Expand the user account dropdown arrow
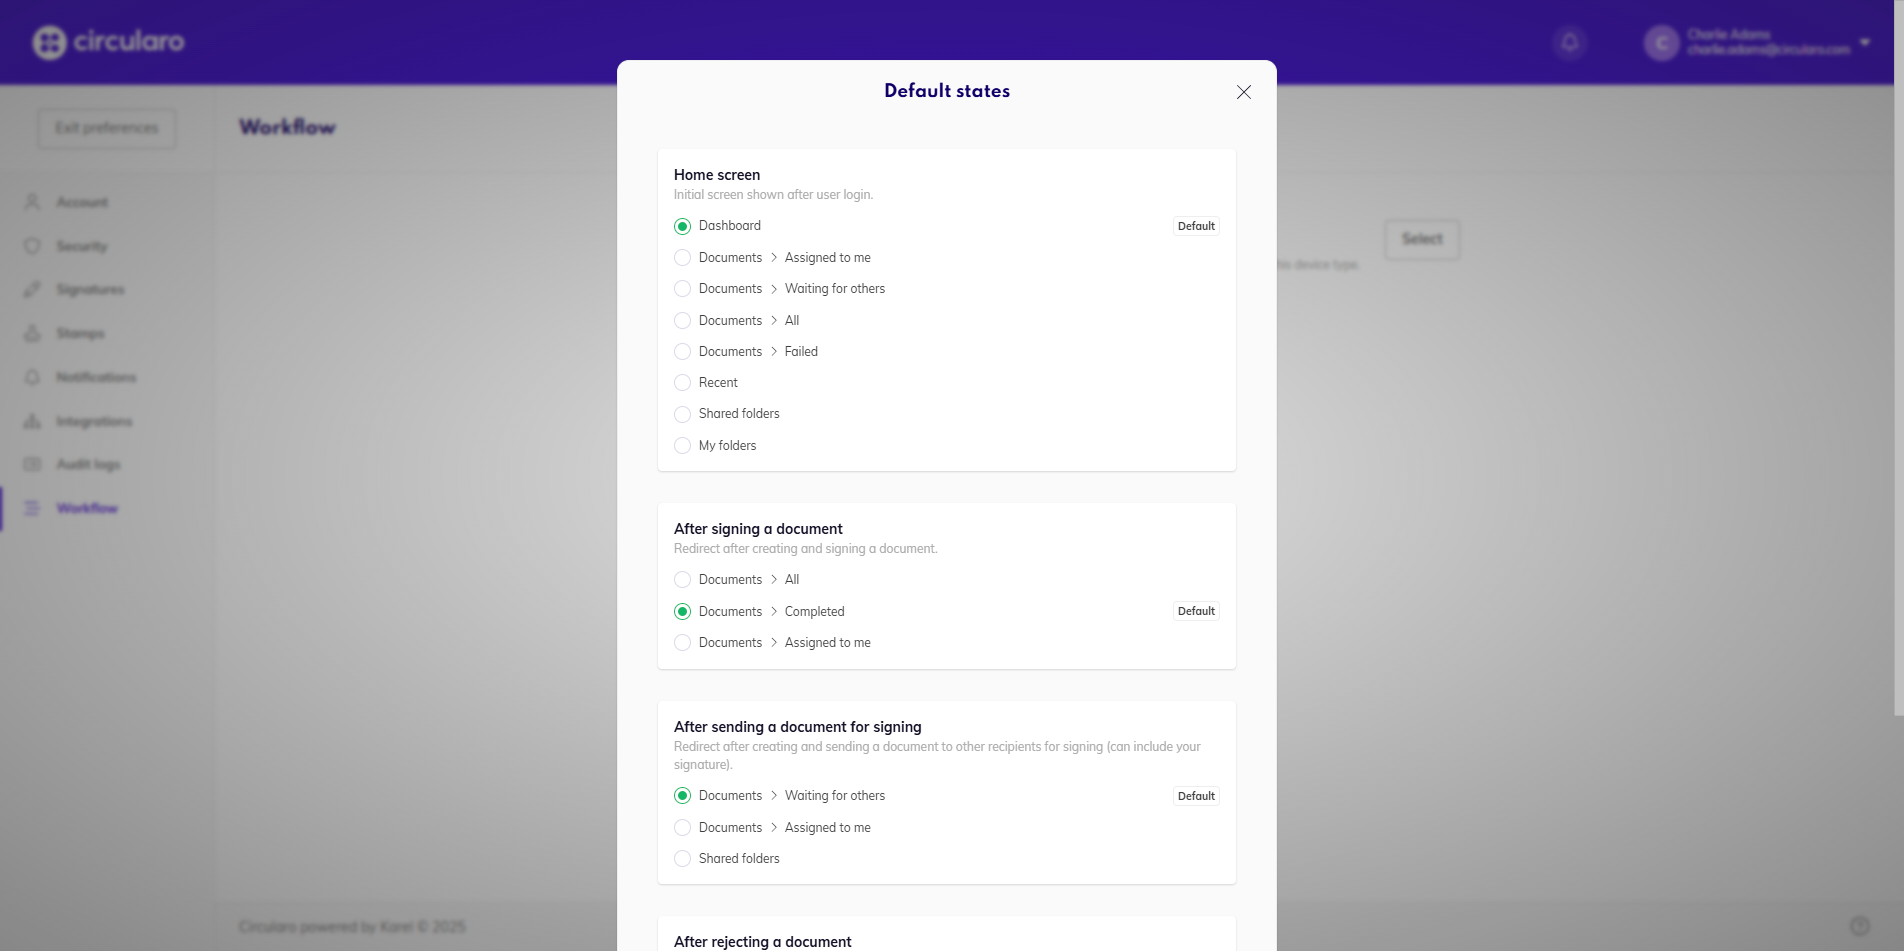1904x951 pixels. pos(1865,42)
